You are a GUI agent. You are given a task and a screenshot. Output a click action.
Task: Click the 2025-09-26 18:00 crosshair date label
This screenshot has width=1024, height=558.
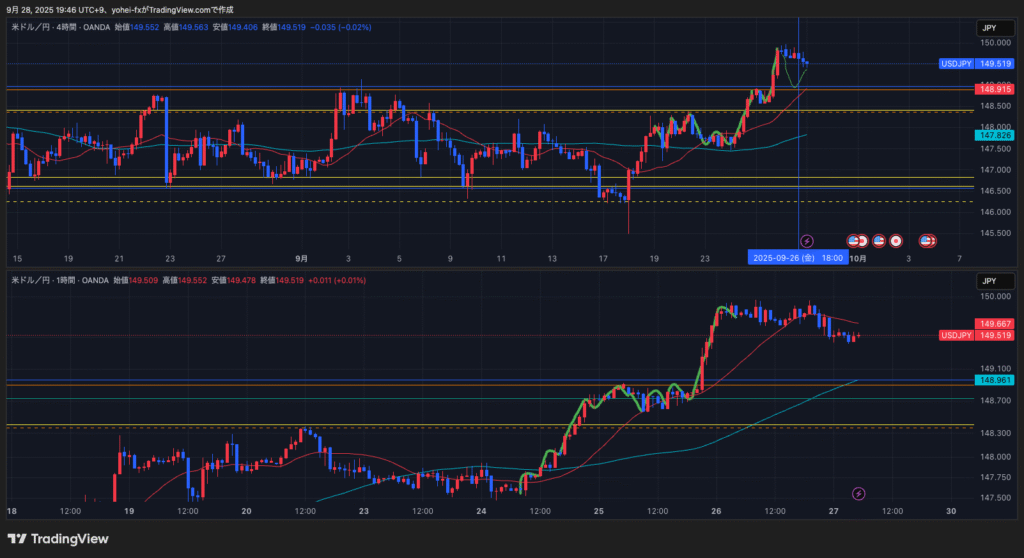click(797, 257)
